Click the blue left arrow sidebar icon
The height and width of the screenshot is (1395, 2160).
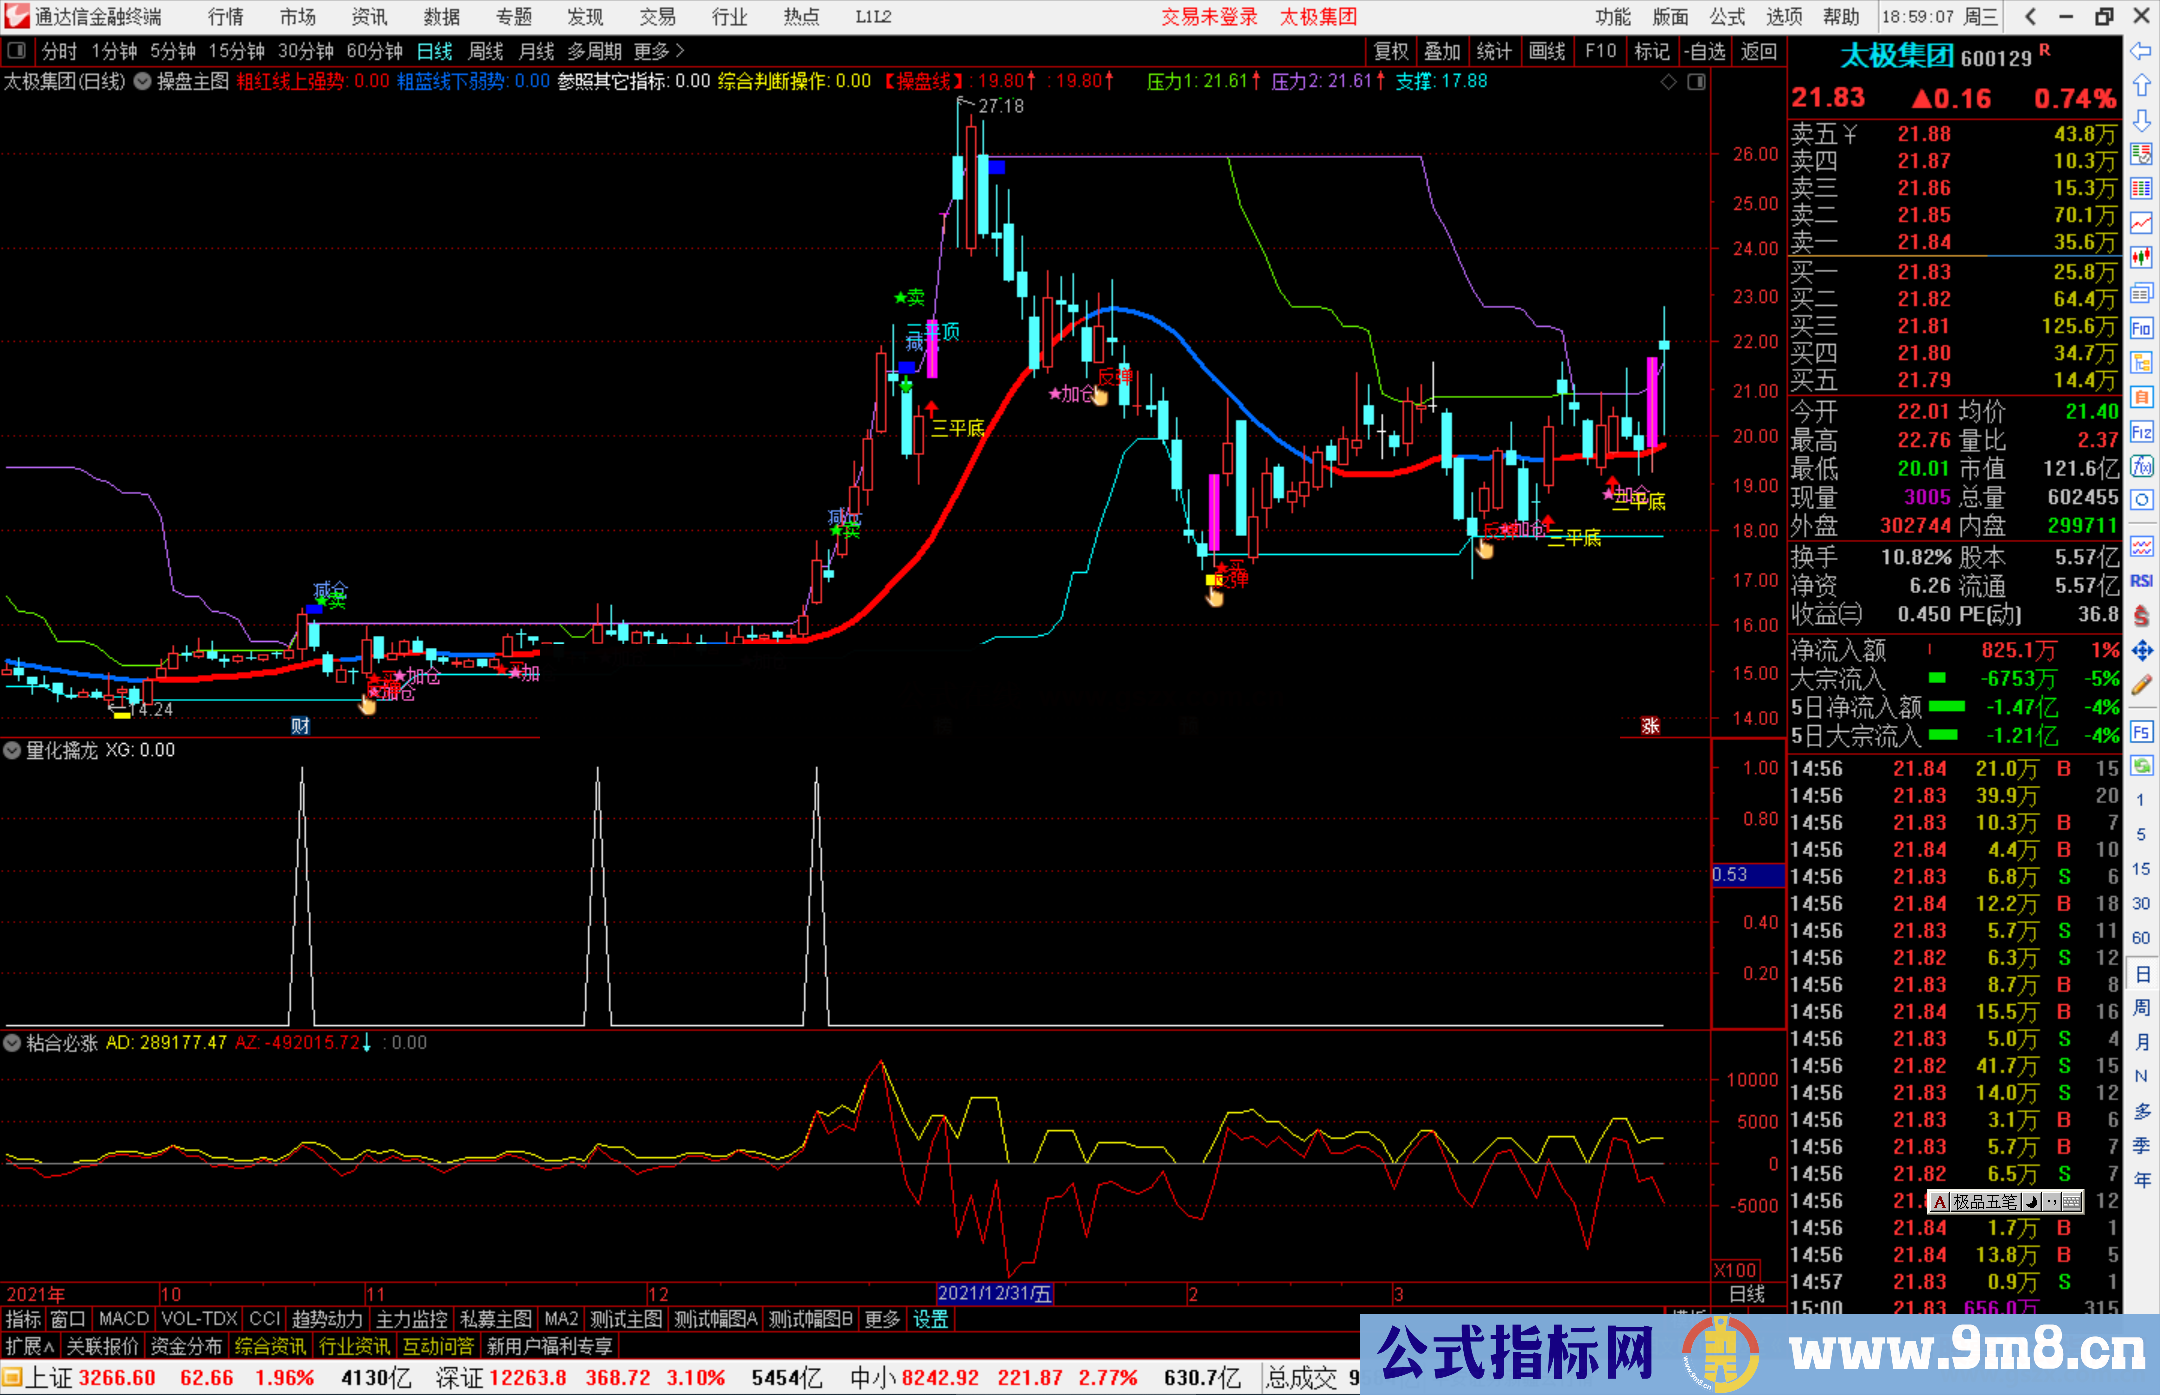(2141, 51)
